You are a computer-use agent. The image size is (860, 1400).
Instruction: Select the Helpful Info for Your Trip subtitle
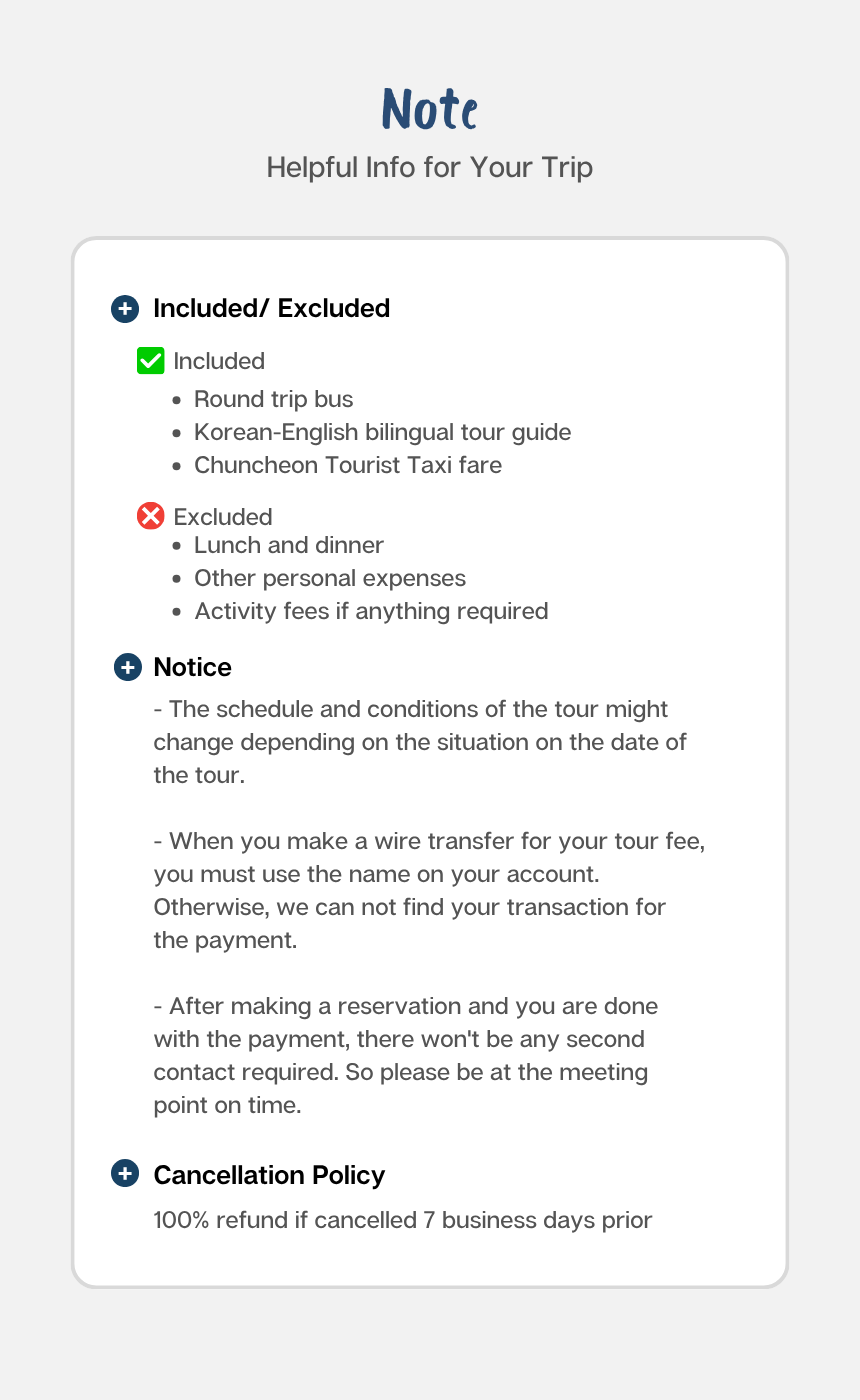[x=430, y=167]
